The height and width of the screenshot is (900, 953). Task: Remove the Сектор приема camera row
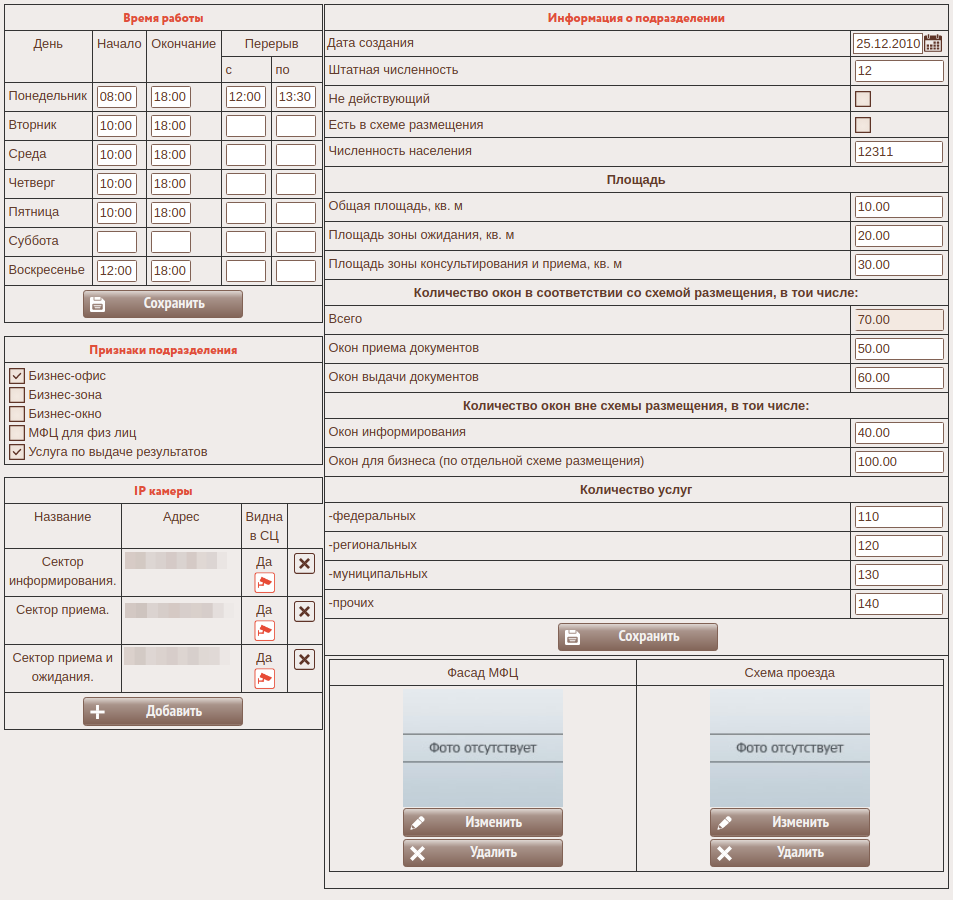[x=305, y=611]
